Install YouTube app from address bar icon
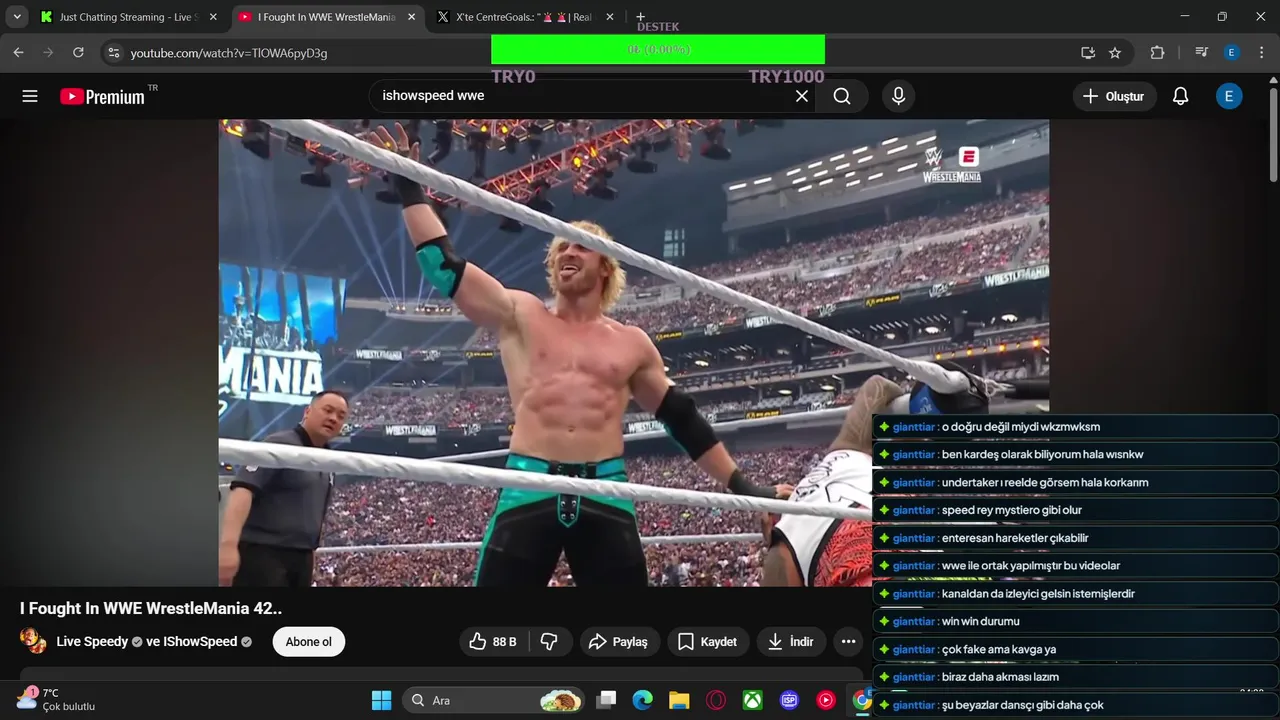 [1088, 52]
